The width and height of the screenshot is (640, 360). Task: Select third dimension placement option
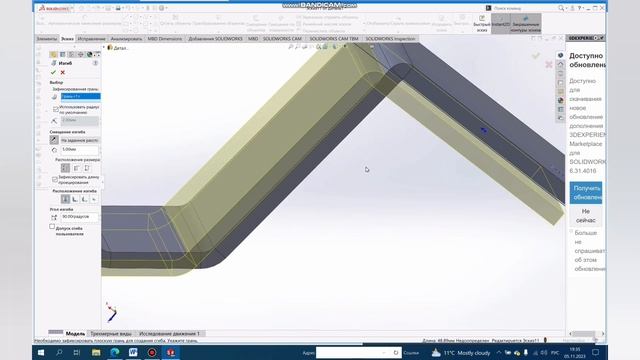pos(87,168)
